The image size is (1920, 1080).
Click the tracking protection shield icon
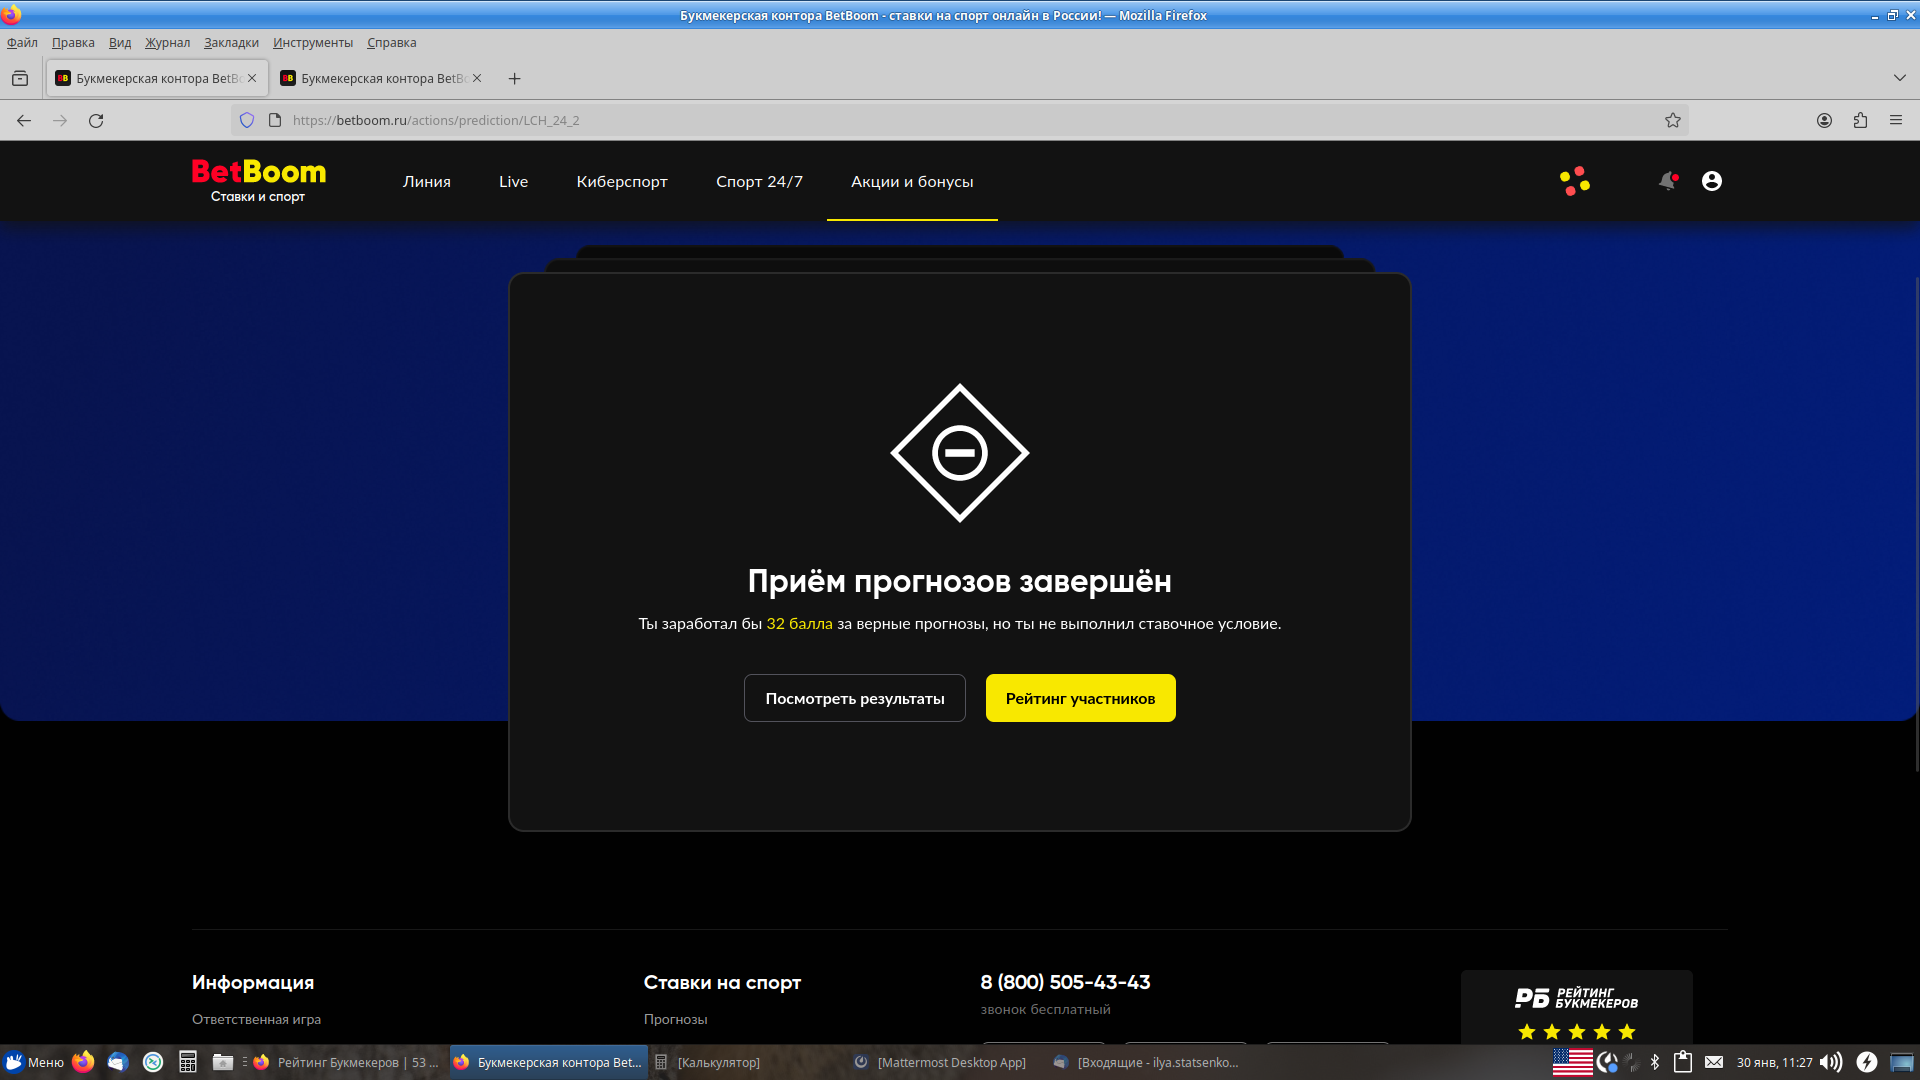[x=247, y=120]
